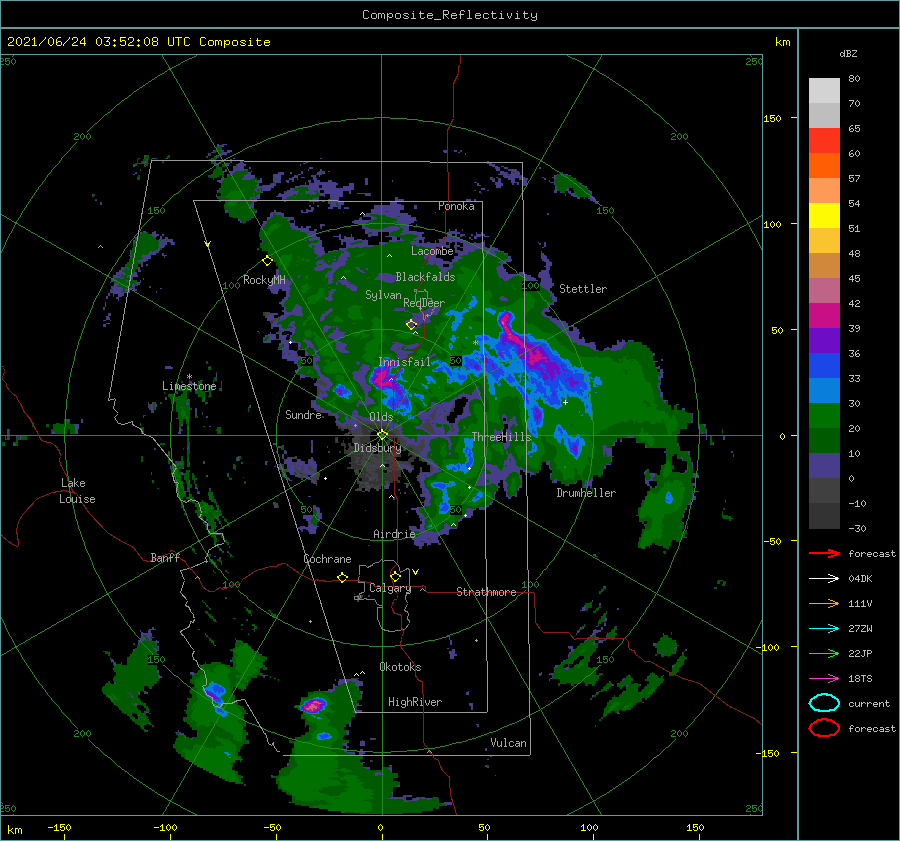900x841 pixels.
Task: Click the Didsbury label
Action: [377, 448]
